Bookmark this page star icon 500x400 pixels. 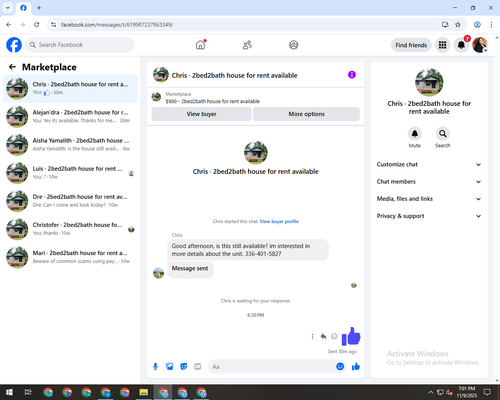click(x=458, y=25)
